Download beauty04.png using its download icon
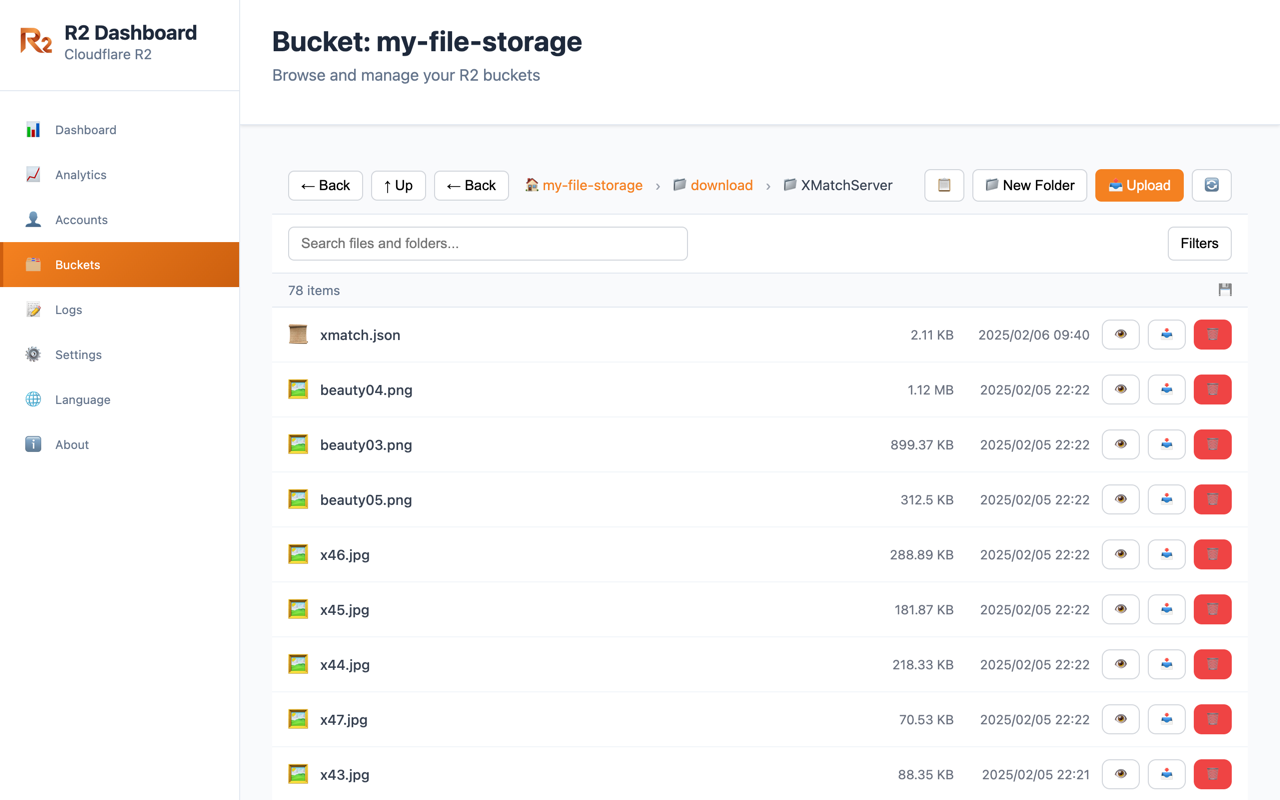The image size is (1280, 800). 1166,389
